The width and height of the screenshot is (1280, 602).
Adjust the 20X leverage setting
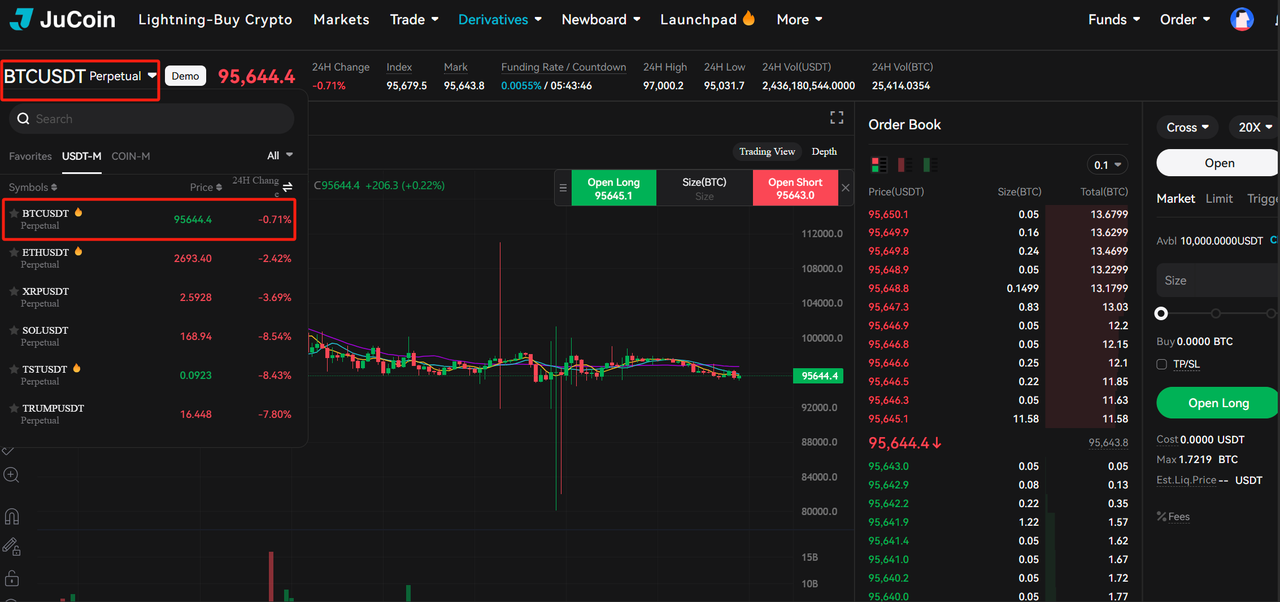click(1255, 127)
